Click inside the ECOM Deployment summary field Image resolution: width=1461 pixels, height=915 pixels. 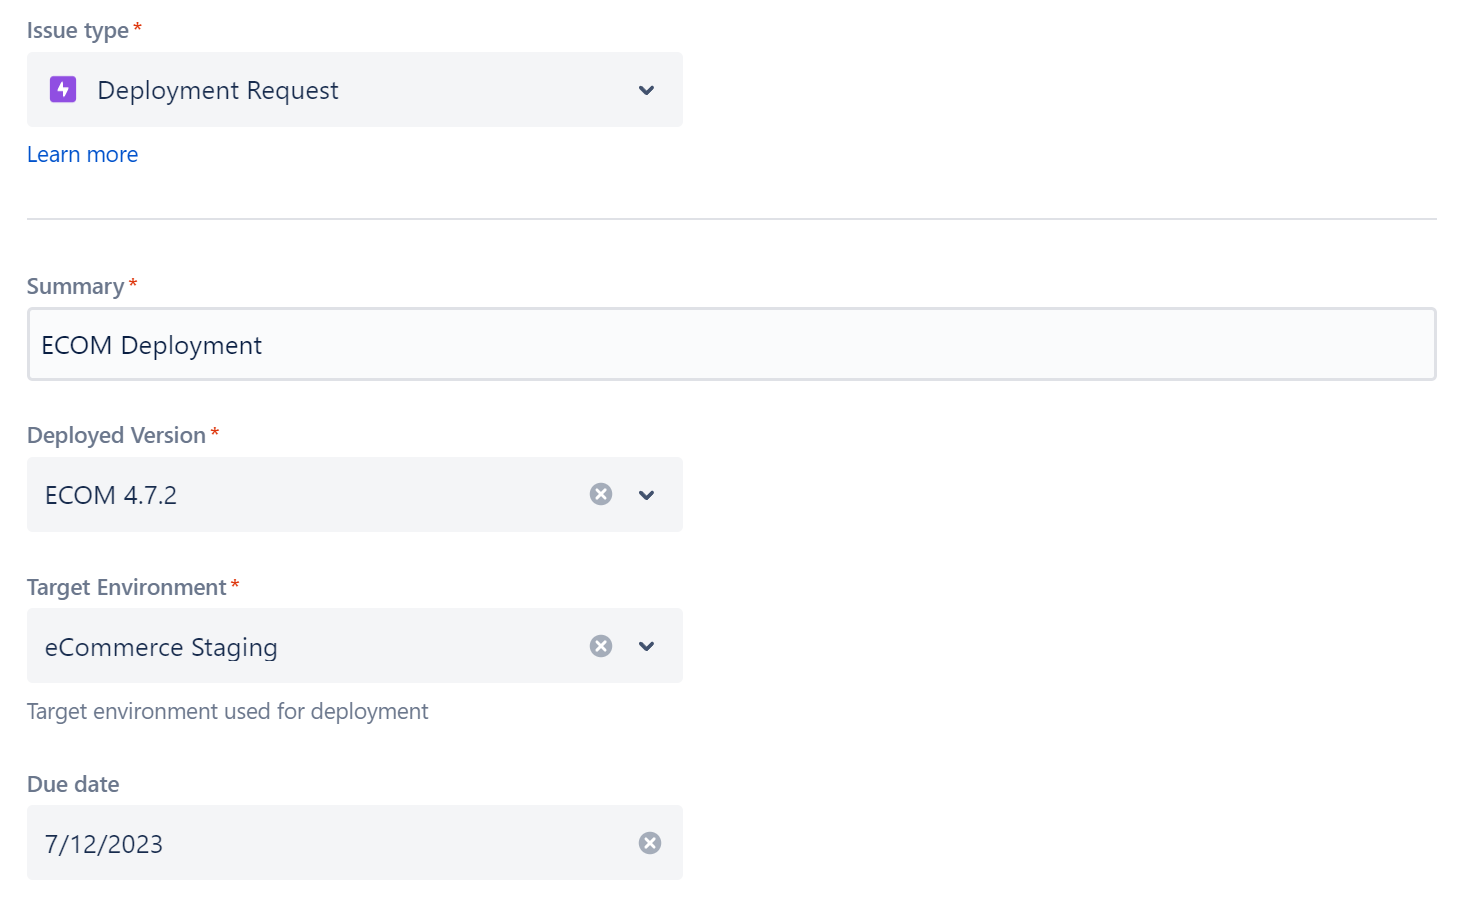(x=400, y=344)
